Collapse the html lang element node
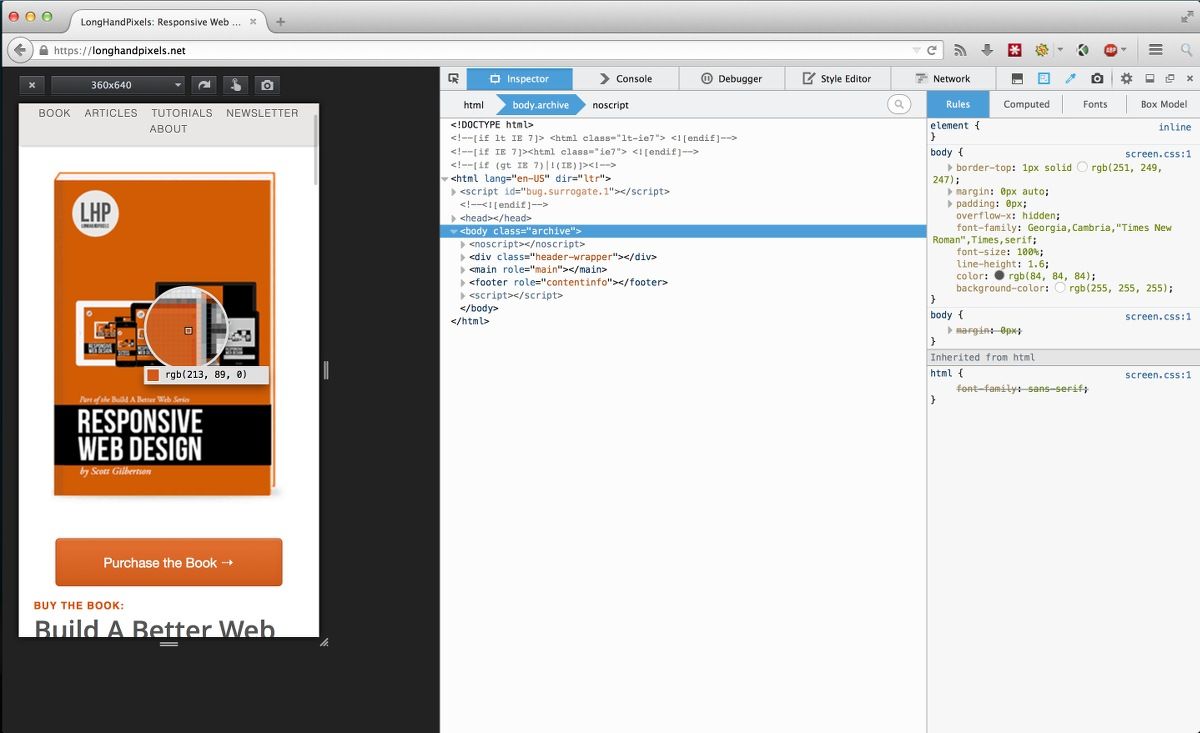 tap(445, 179)
